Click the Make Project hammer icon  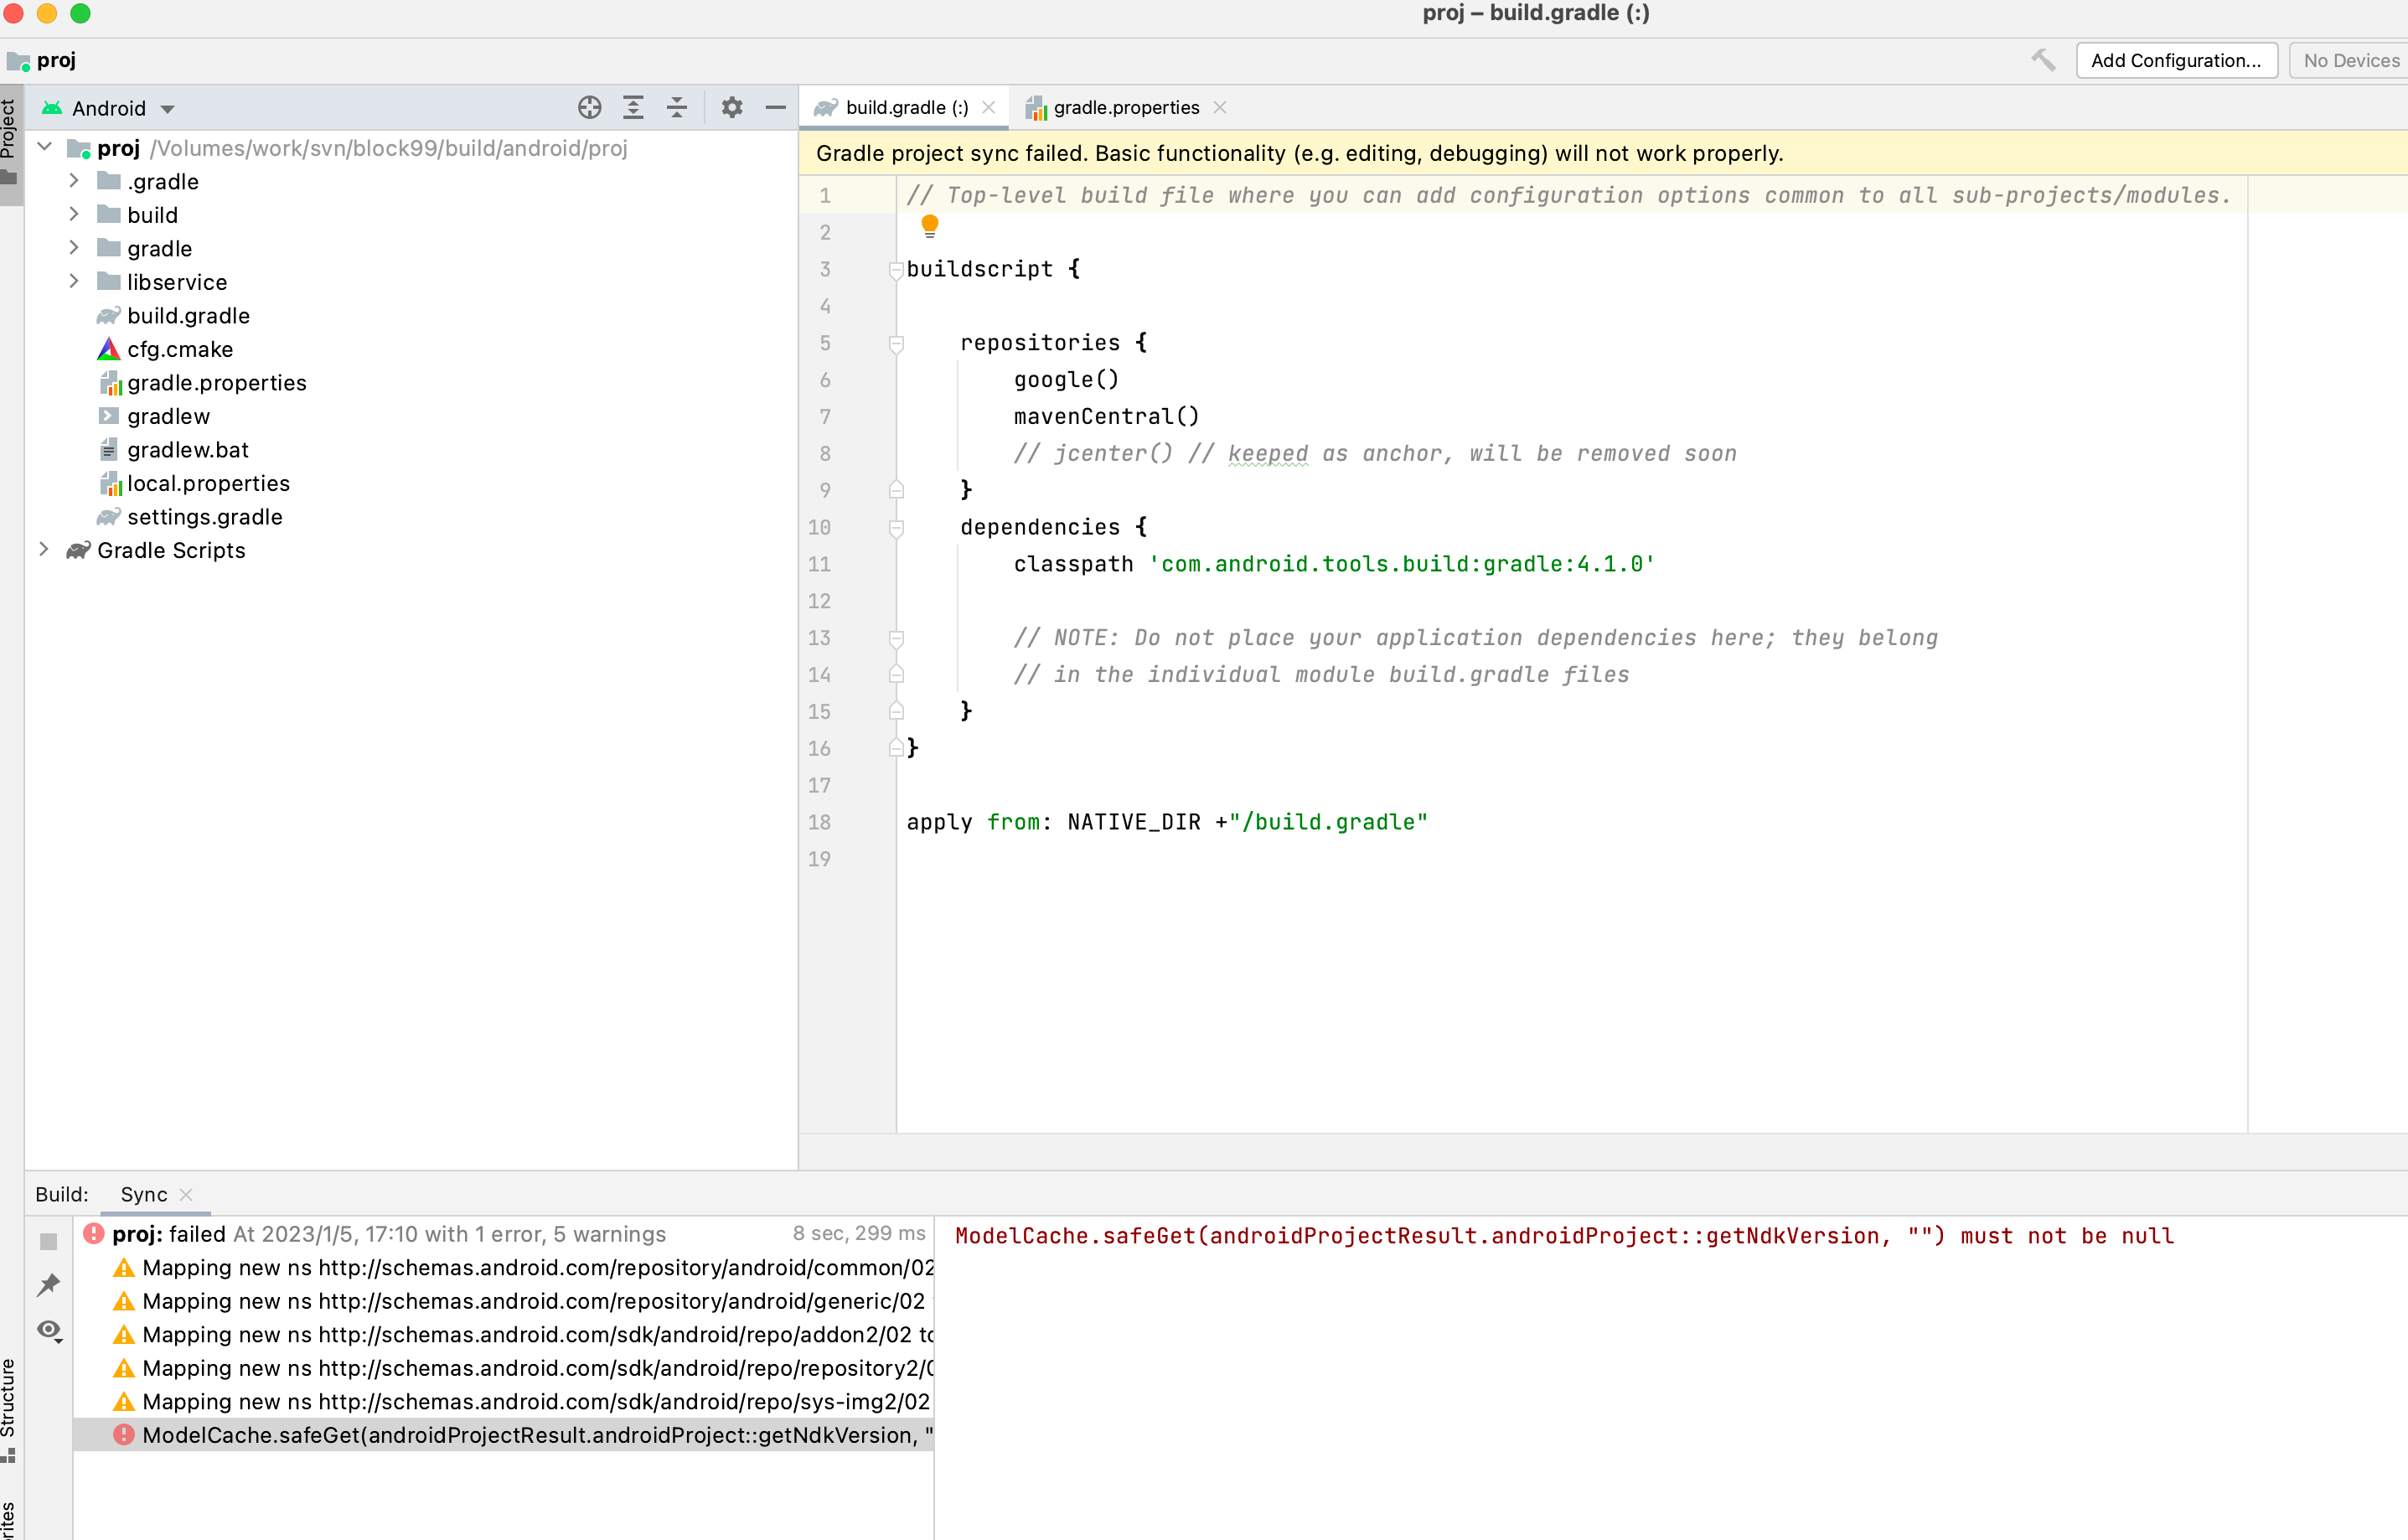[2042, 60]
